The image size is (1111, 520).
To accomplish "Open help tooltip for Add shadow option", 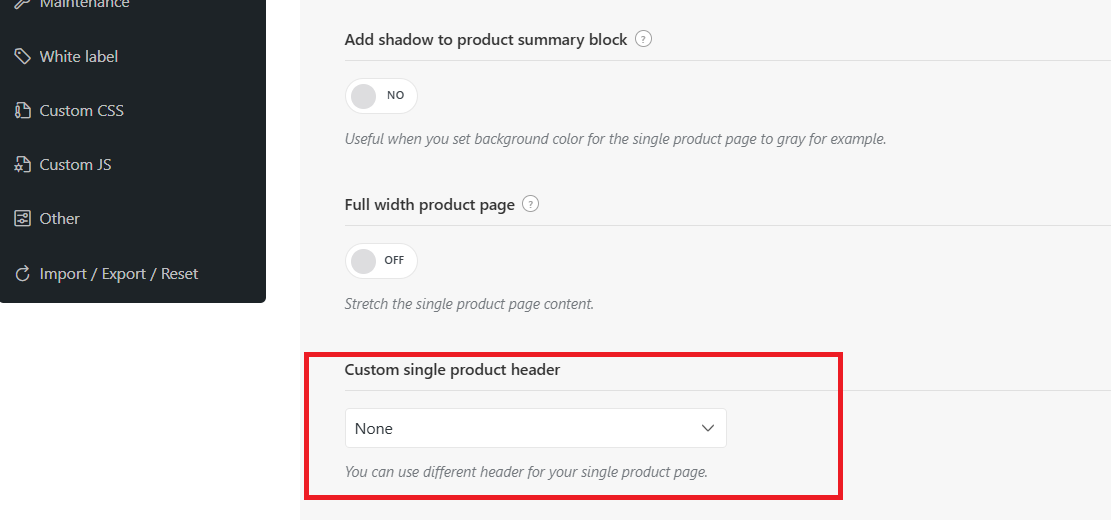I will (643, 39).
